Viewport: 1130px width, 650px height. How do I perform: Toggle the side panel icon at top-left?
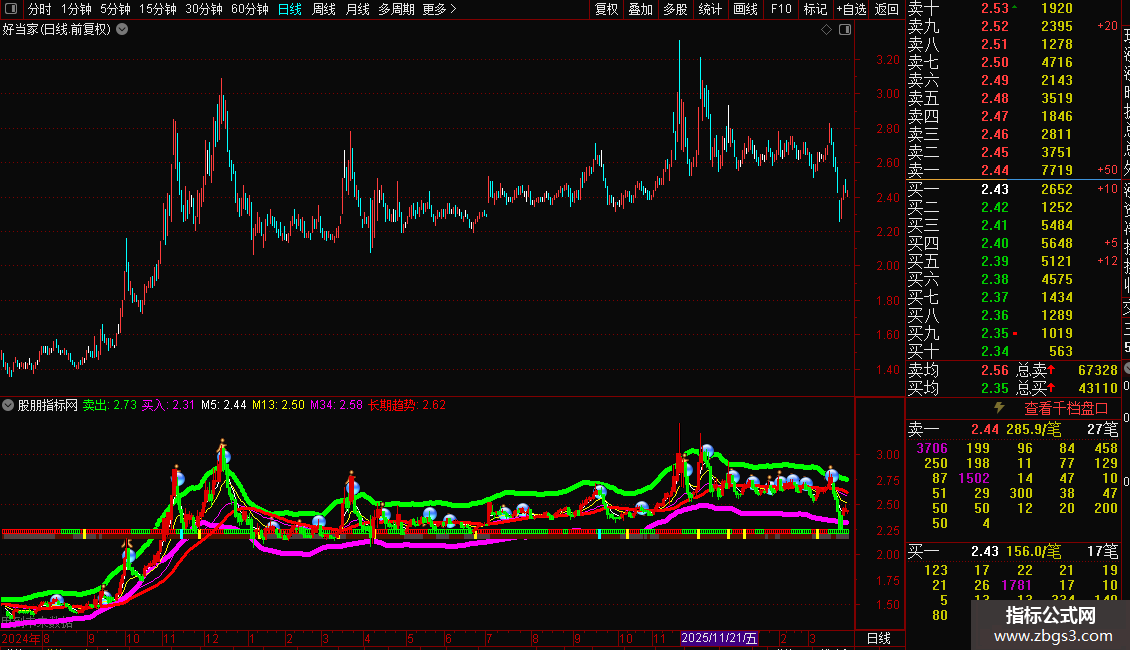coord(11,9)
